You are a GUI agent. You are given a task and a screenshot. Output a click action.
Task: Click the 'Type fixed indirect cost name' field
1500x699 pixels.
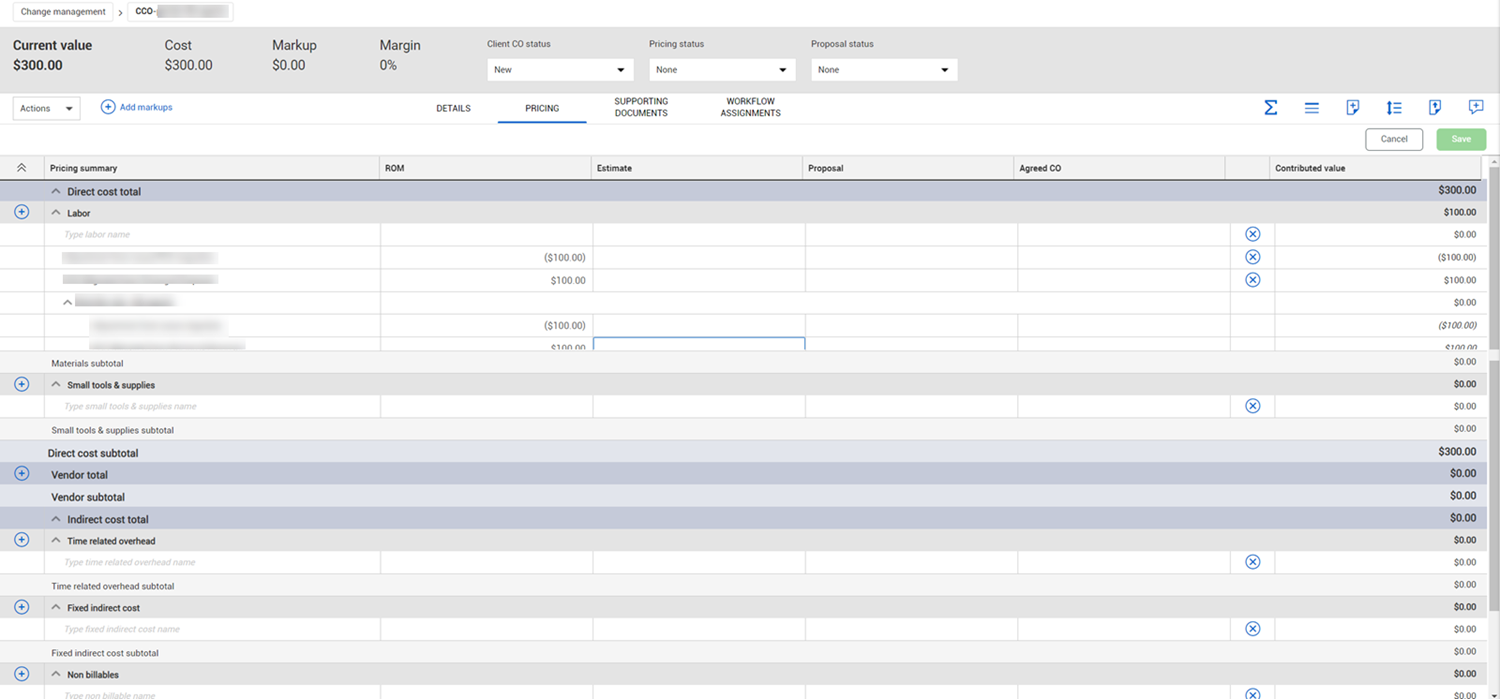point(212,630)
